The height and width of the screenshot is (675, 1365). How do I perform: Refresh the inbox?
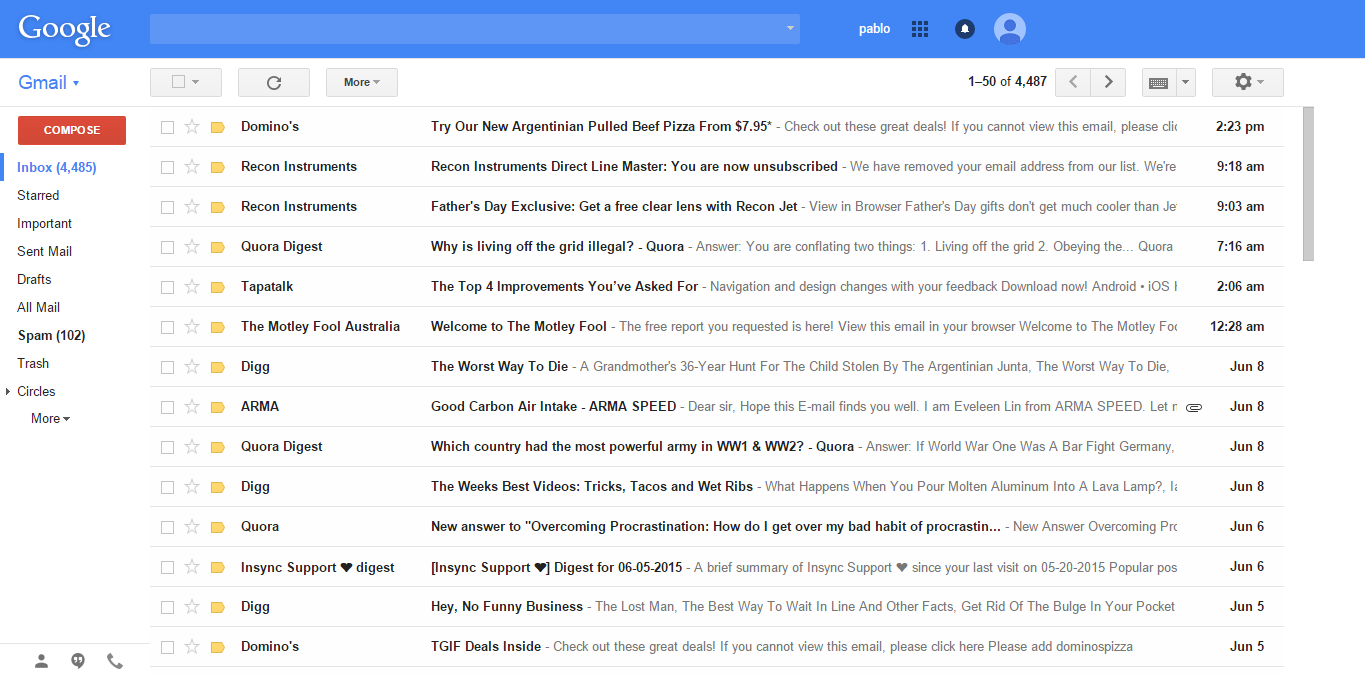(x=273, y=82)
